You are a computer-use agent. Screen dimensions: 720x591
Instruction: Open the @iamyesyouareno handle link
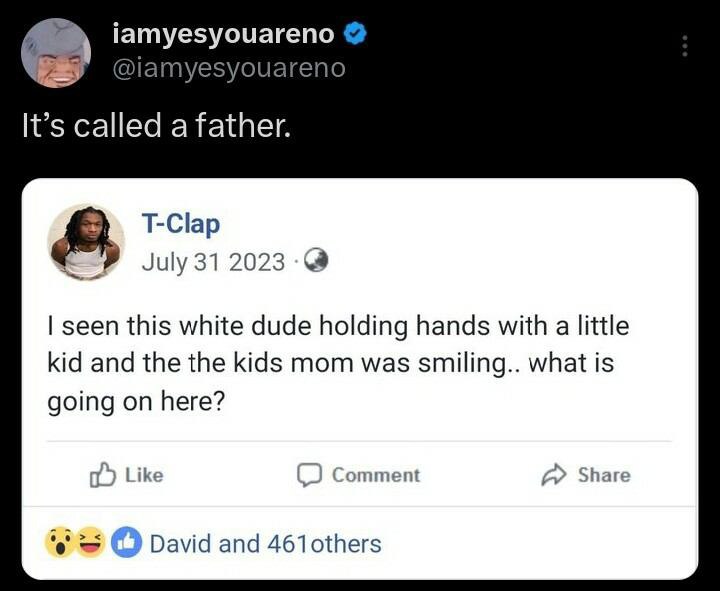[x=229, y=68]
